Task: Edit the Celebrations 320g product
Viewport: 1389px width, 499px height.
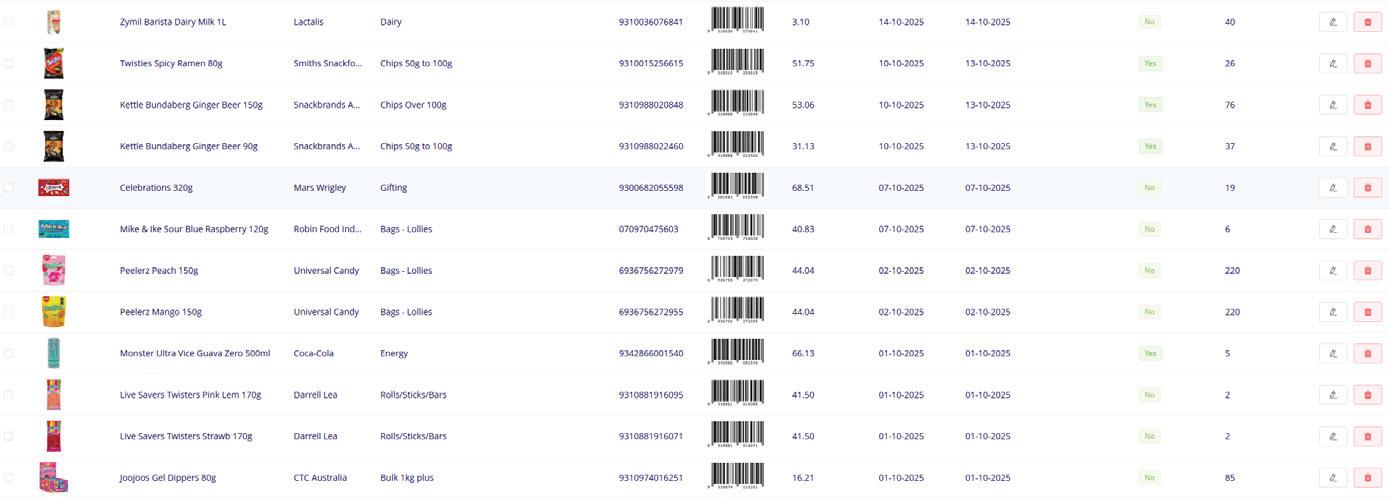Action: click(x=1333, y=187)
